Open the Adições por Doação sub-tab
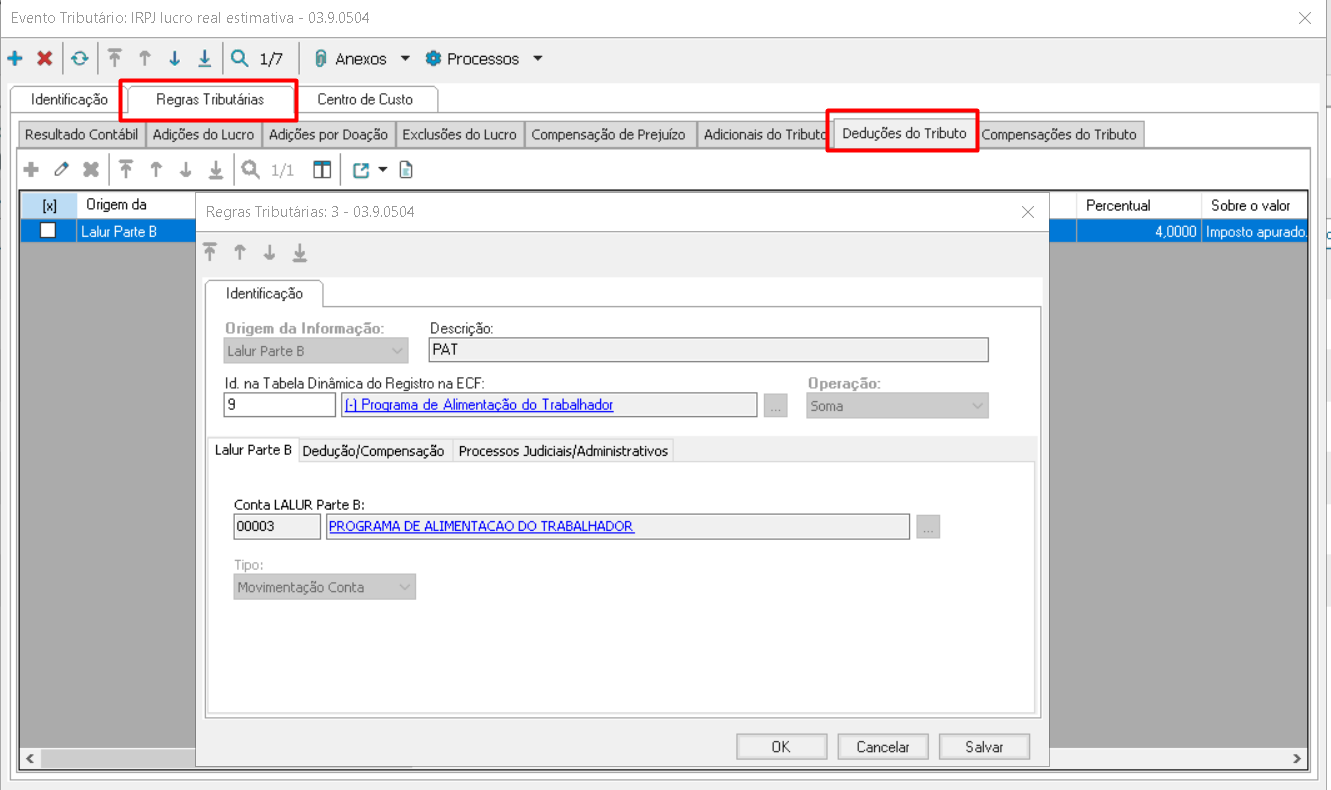Screen dimensions: 1331x790 point(329,134)
